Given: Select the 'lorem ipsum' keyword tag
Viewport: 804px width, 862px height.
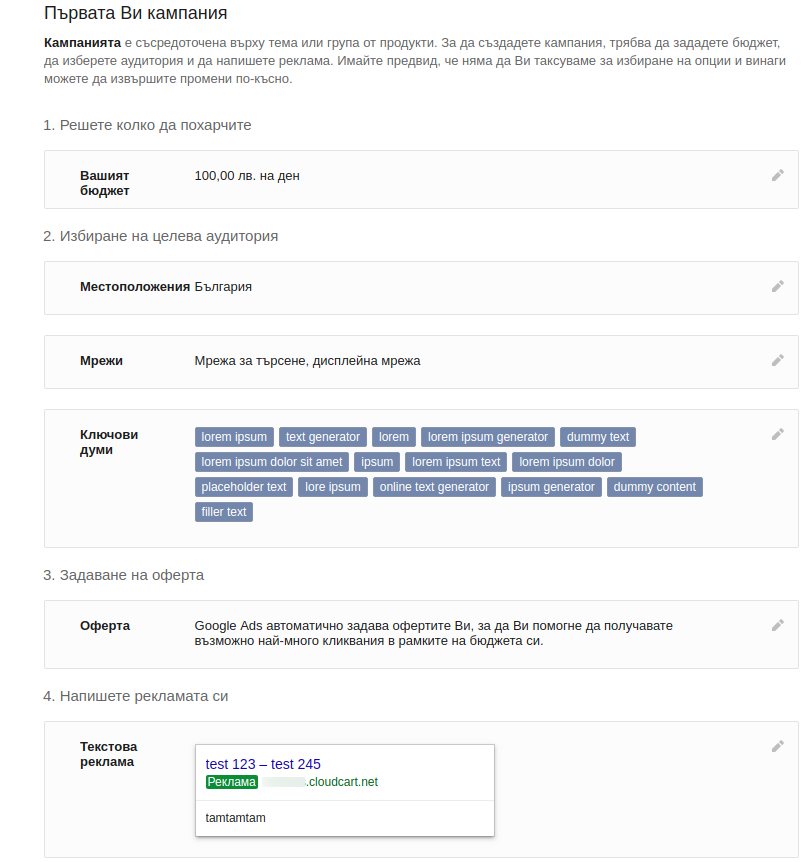Looking at the screenshot, I should [234, 437].
